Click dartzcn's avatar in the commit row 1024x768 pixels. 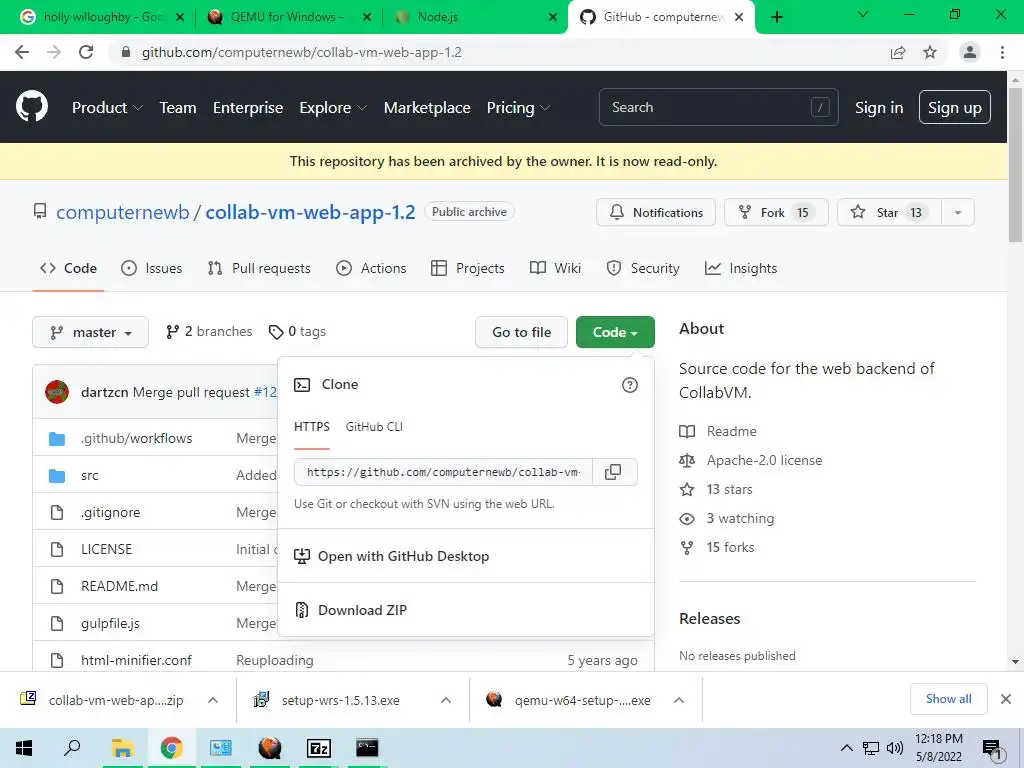pyautogui.click(x=57, y=392)
